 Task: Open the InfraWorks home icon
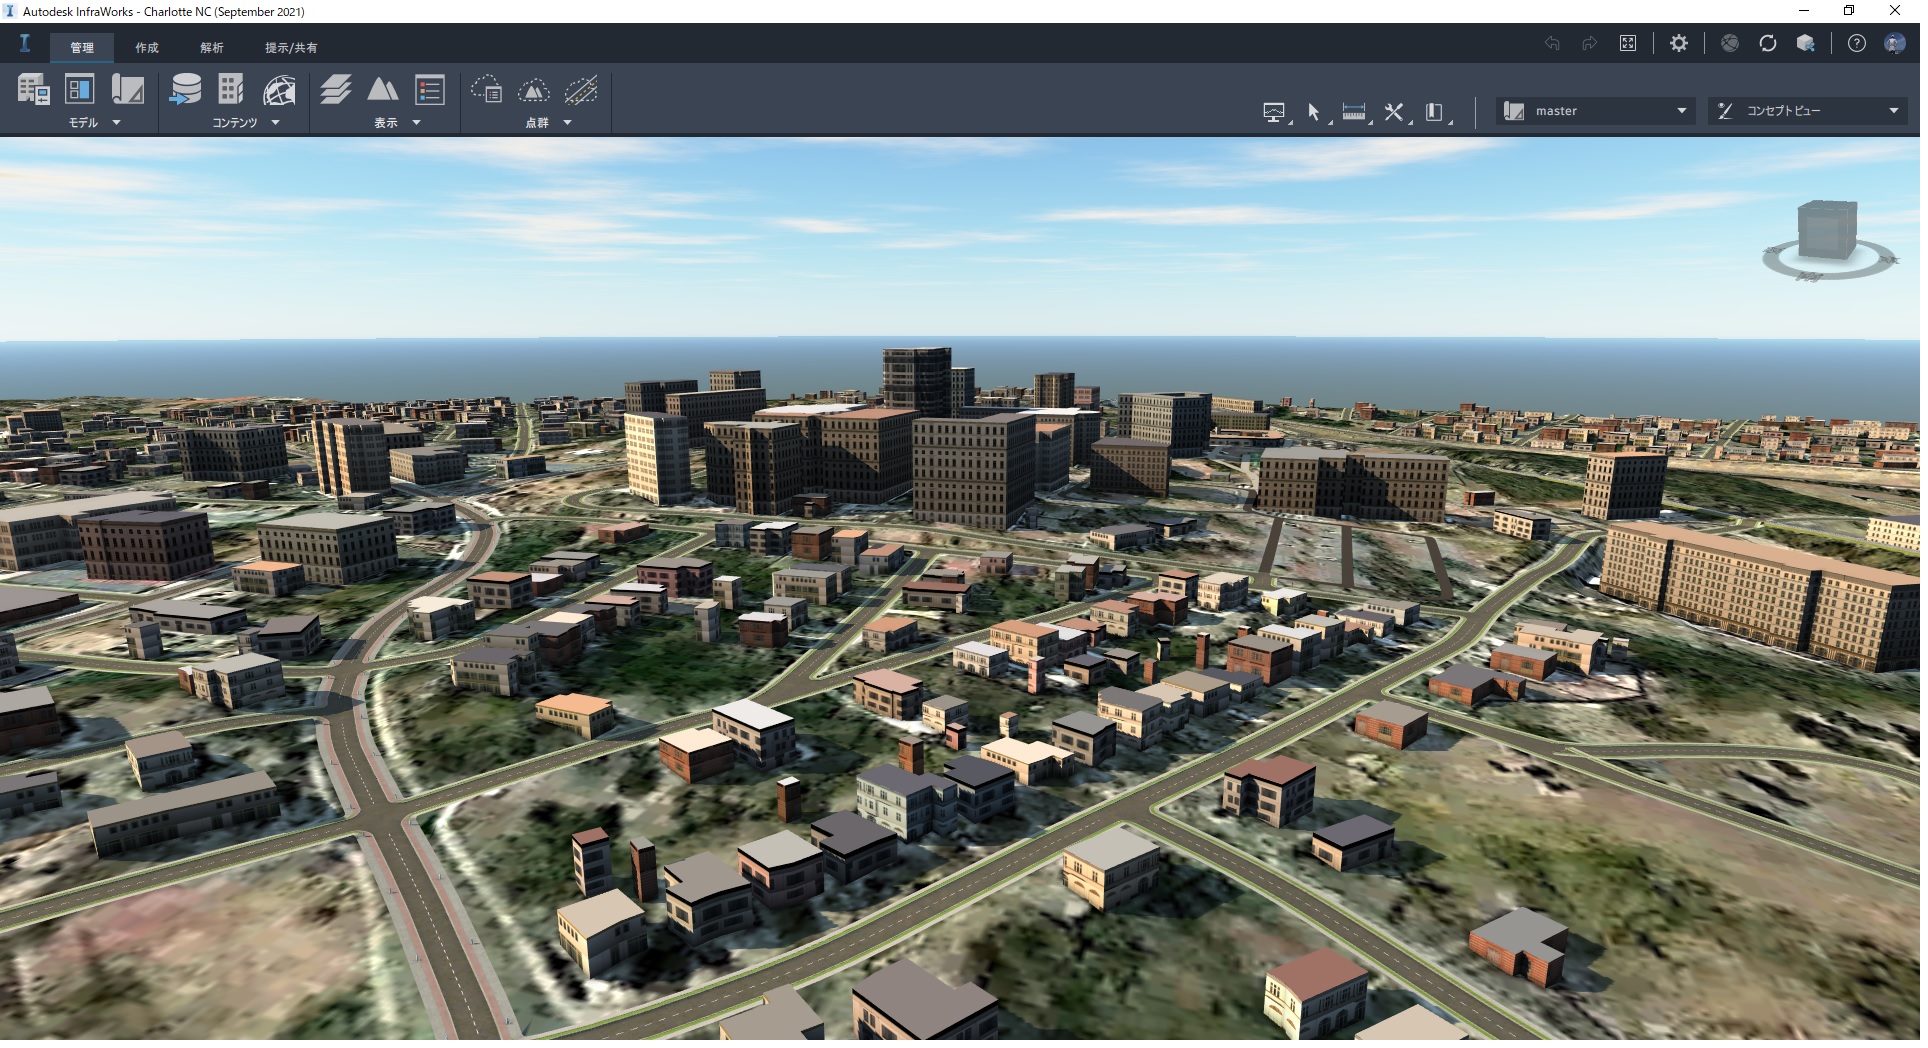25,43
